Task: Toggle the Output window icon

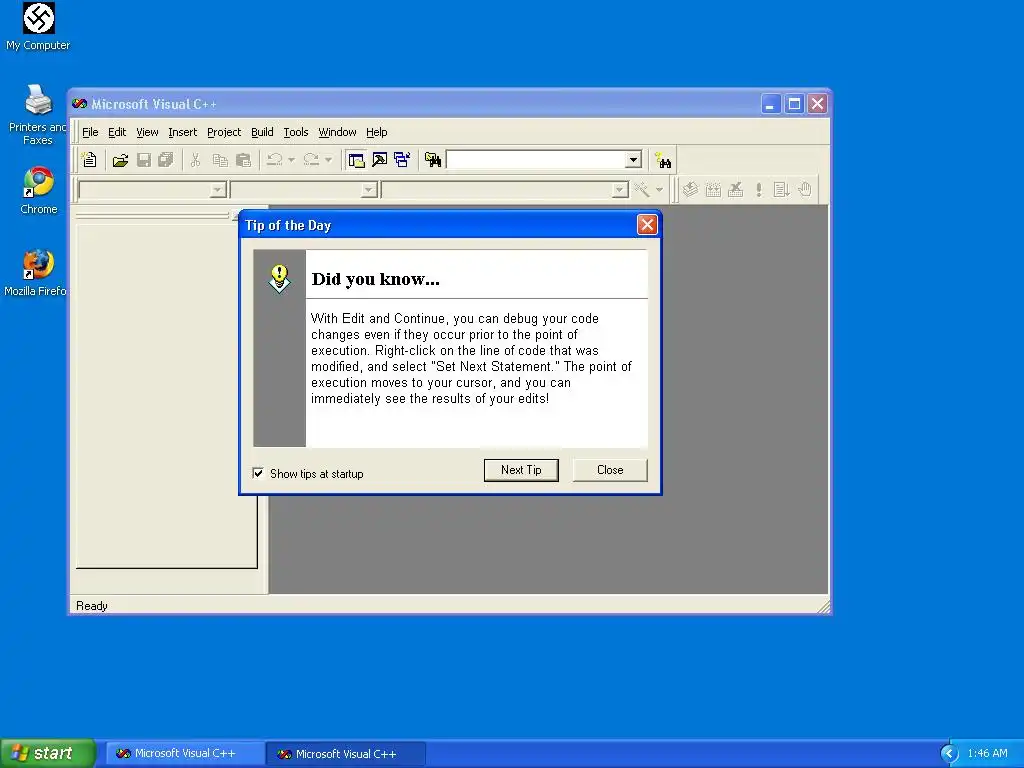Action: coord(379,160)
